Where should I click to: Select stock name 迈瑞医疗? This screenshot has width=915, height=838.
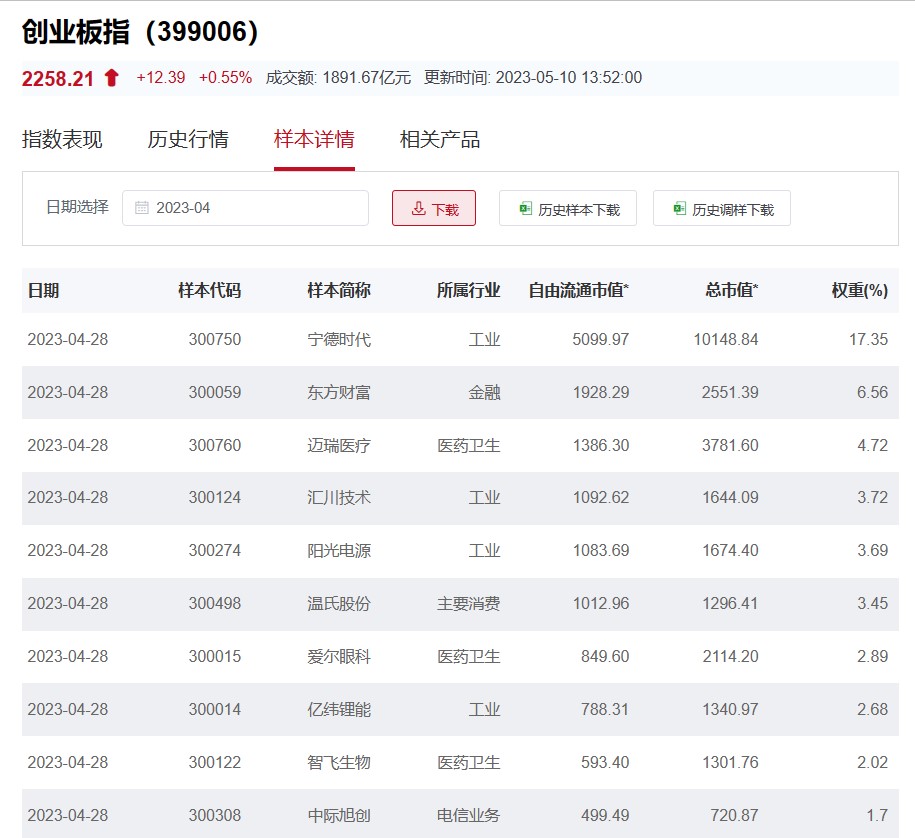click(x=339, y=446)
